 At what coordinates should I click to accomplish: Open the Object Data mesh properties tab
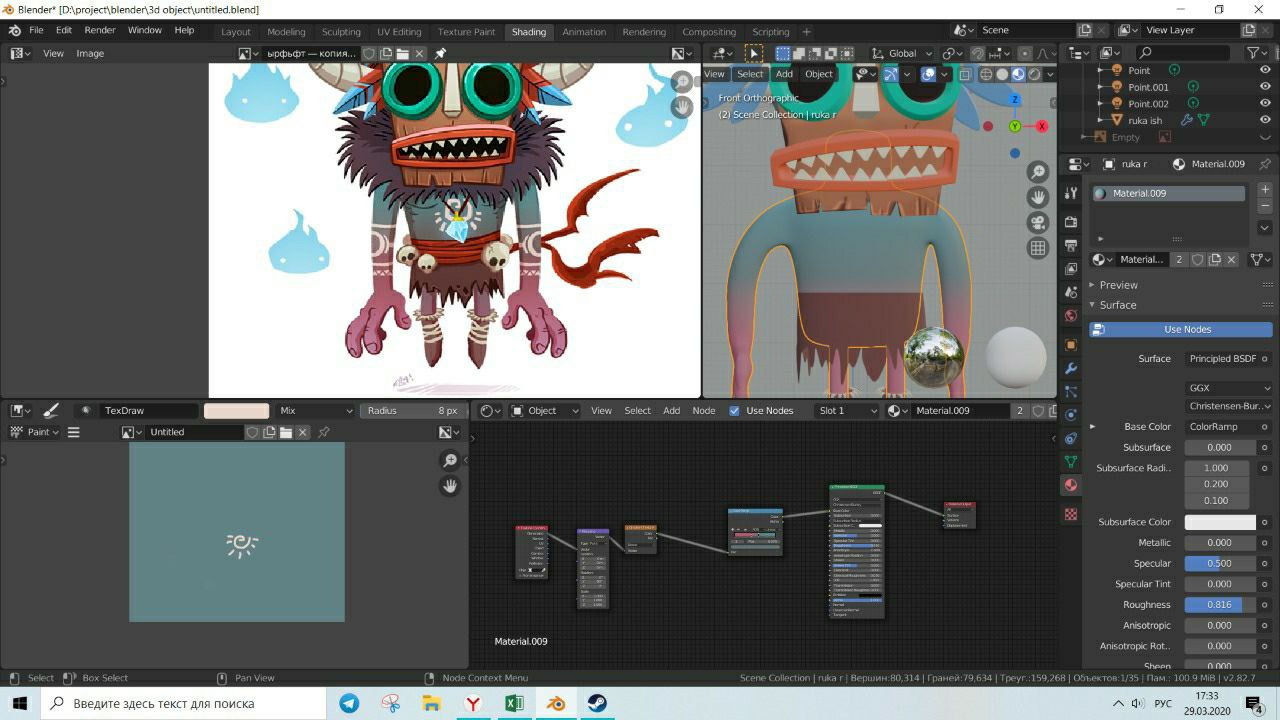[1071, 461]
